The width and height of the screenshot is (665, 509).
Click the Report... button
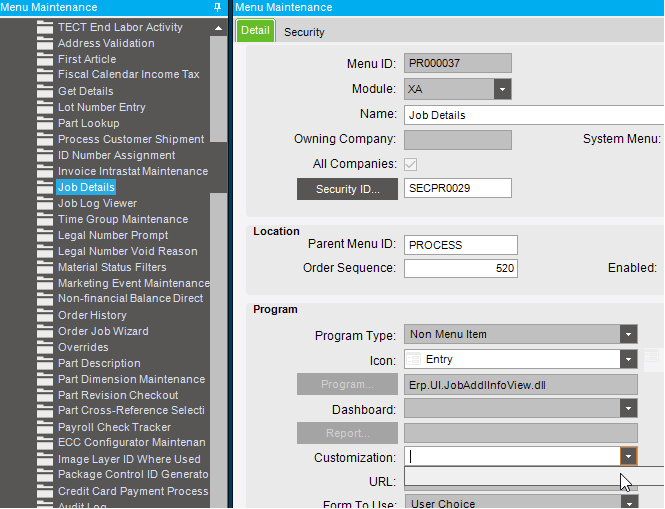coord(347,433)
